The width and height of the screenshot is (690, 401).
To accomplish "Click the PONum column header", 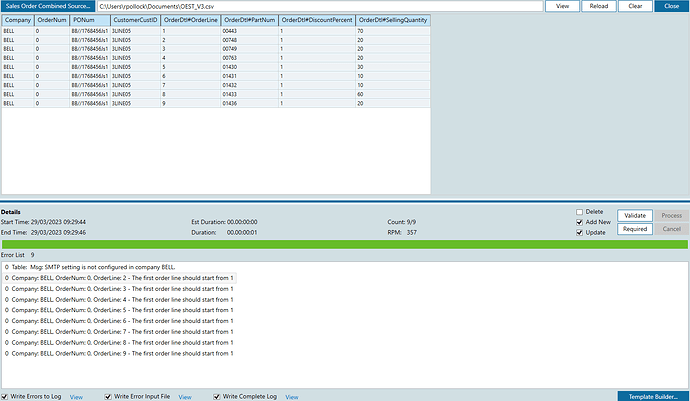I will pyautogui.click(x=90, y=20).
